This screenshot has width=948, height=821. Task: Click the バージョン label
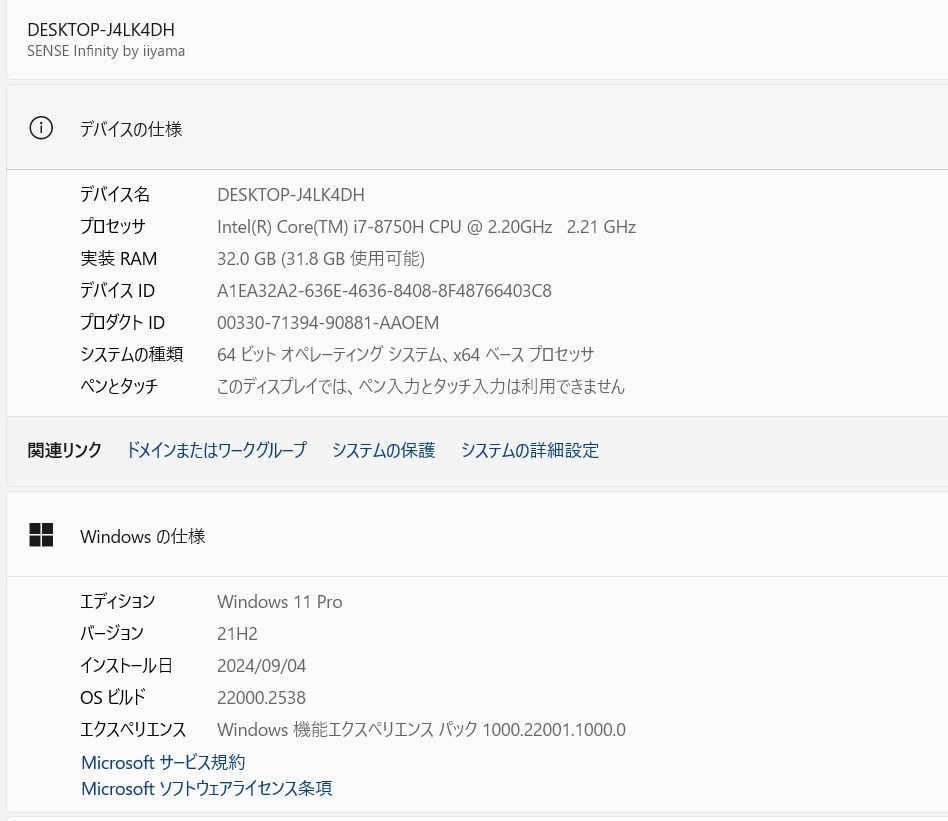point(112,634)
